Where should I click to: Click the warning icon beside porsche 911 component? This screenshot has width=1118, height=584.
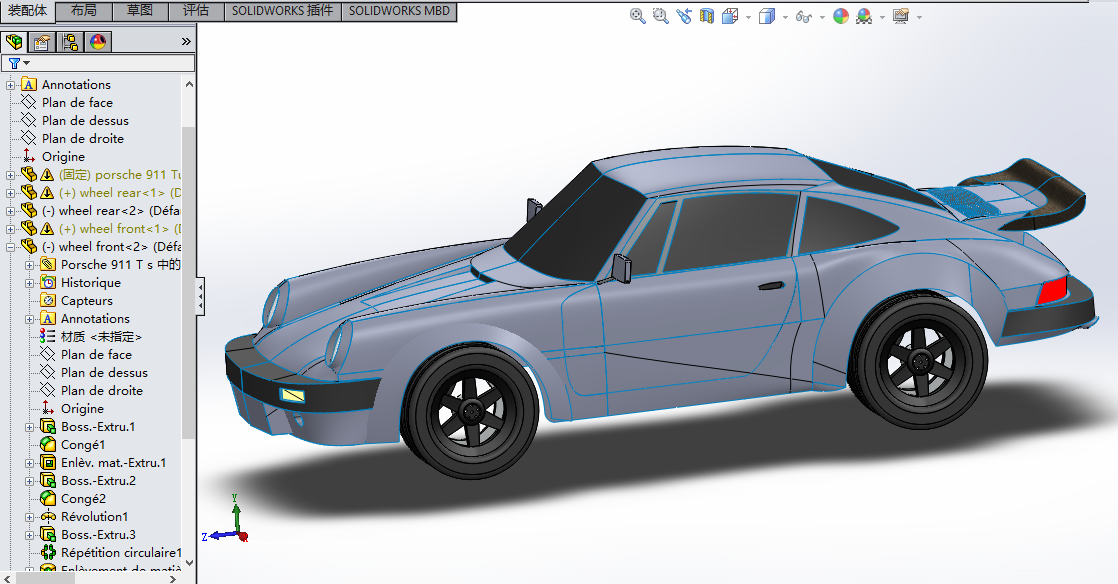(x=47, y=175)
